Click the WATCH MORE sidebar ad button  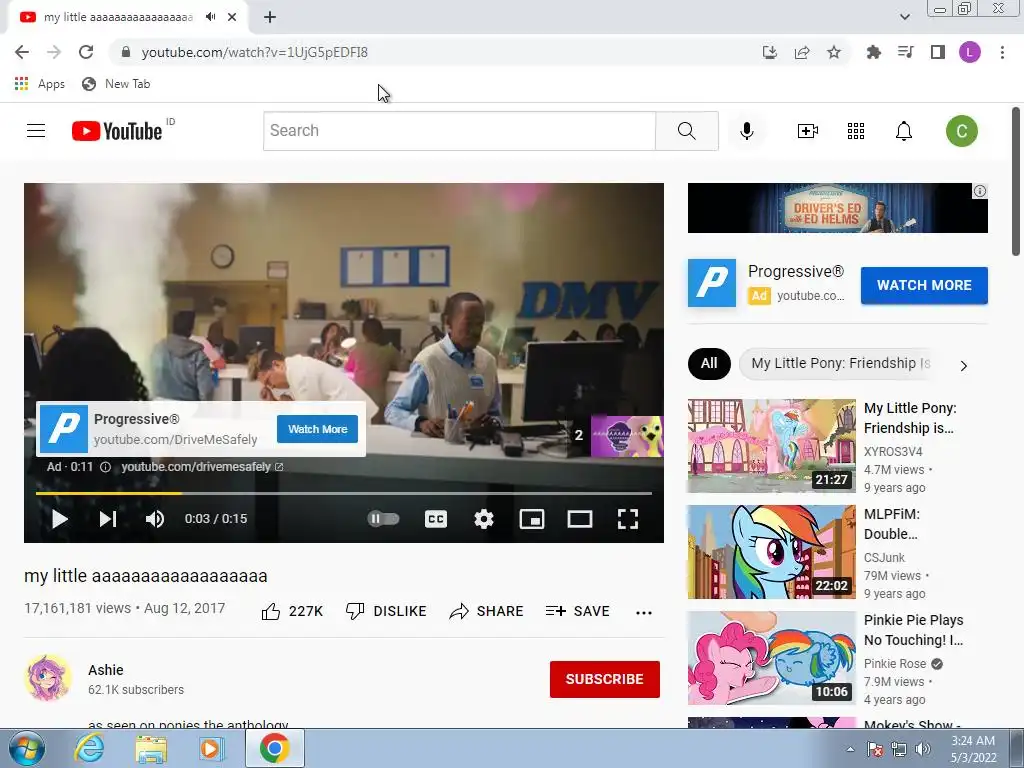(x=923, y=285)
